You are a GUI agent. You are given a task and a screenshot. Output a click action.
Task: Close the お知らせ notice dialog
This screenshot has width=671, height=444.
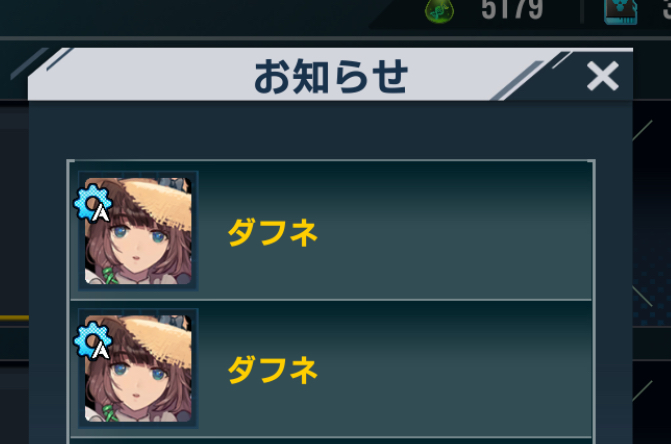tap(603, 76)
